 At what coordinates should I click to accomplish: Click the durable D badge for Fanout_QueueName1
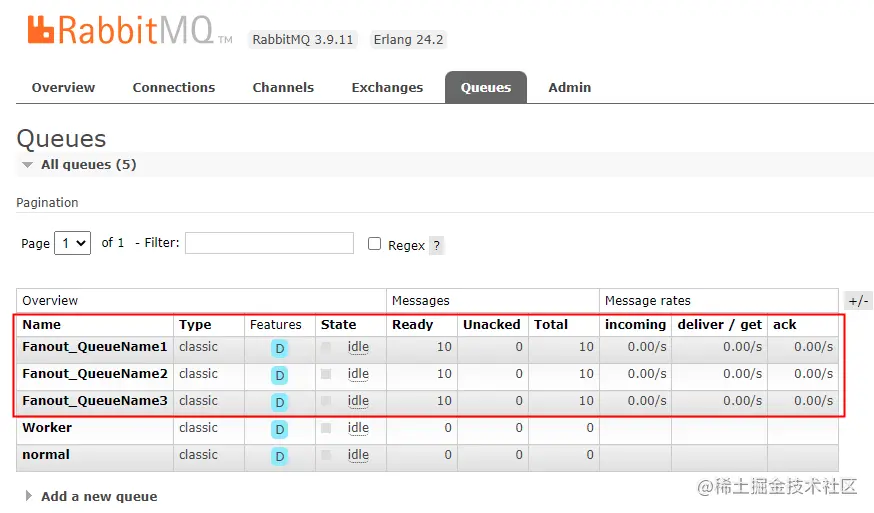tap(279, 349)
